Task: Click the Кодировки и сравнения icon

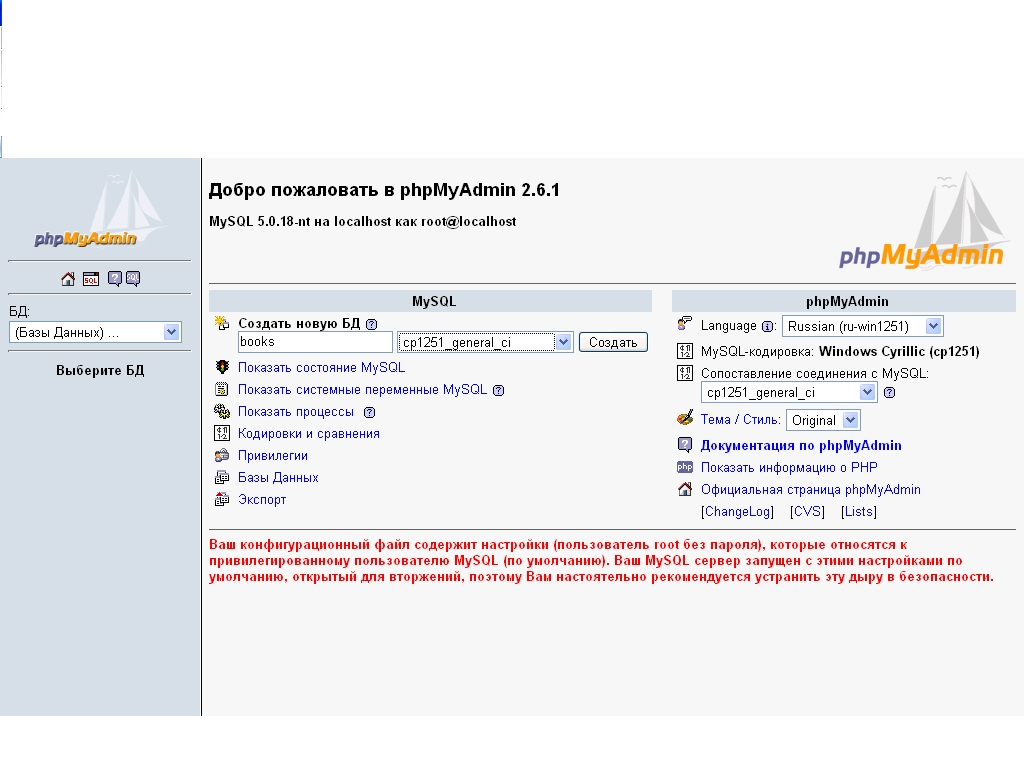Action: (x=222, y=433)
